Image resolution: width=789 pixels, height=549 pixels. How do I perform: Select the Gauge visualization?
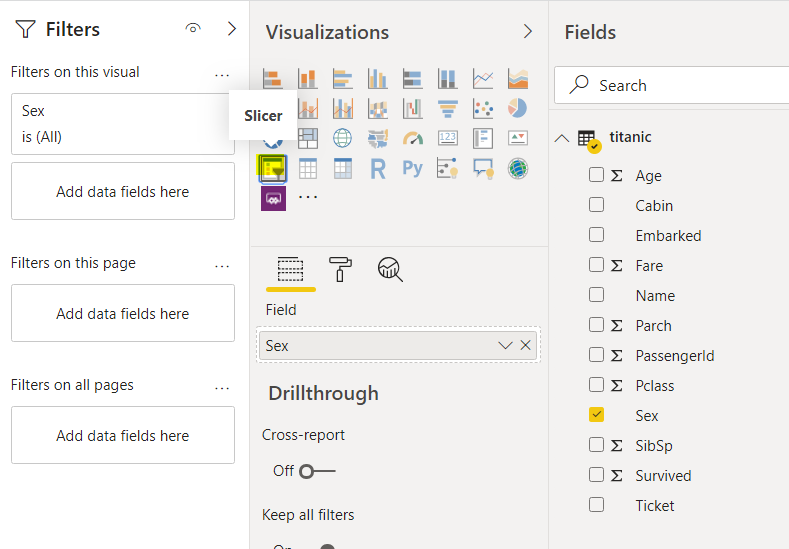(412, 138)
